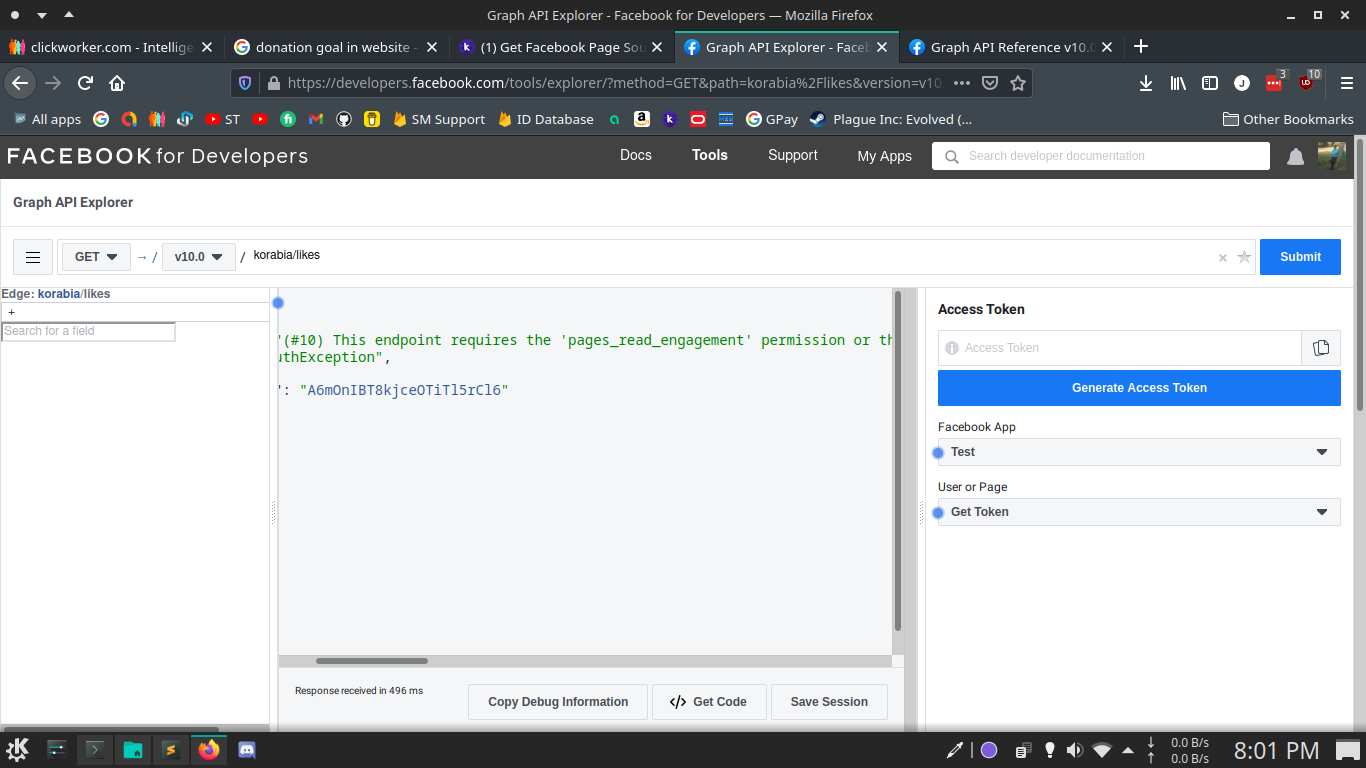The height and width of the screenshot is (768, 1366).
Task: Click the Copy Debug Information button
Action: (x=558, y=702)
